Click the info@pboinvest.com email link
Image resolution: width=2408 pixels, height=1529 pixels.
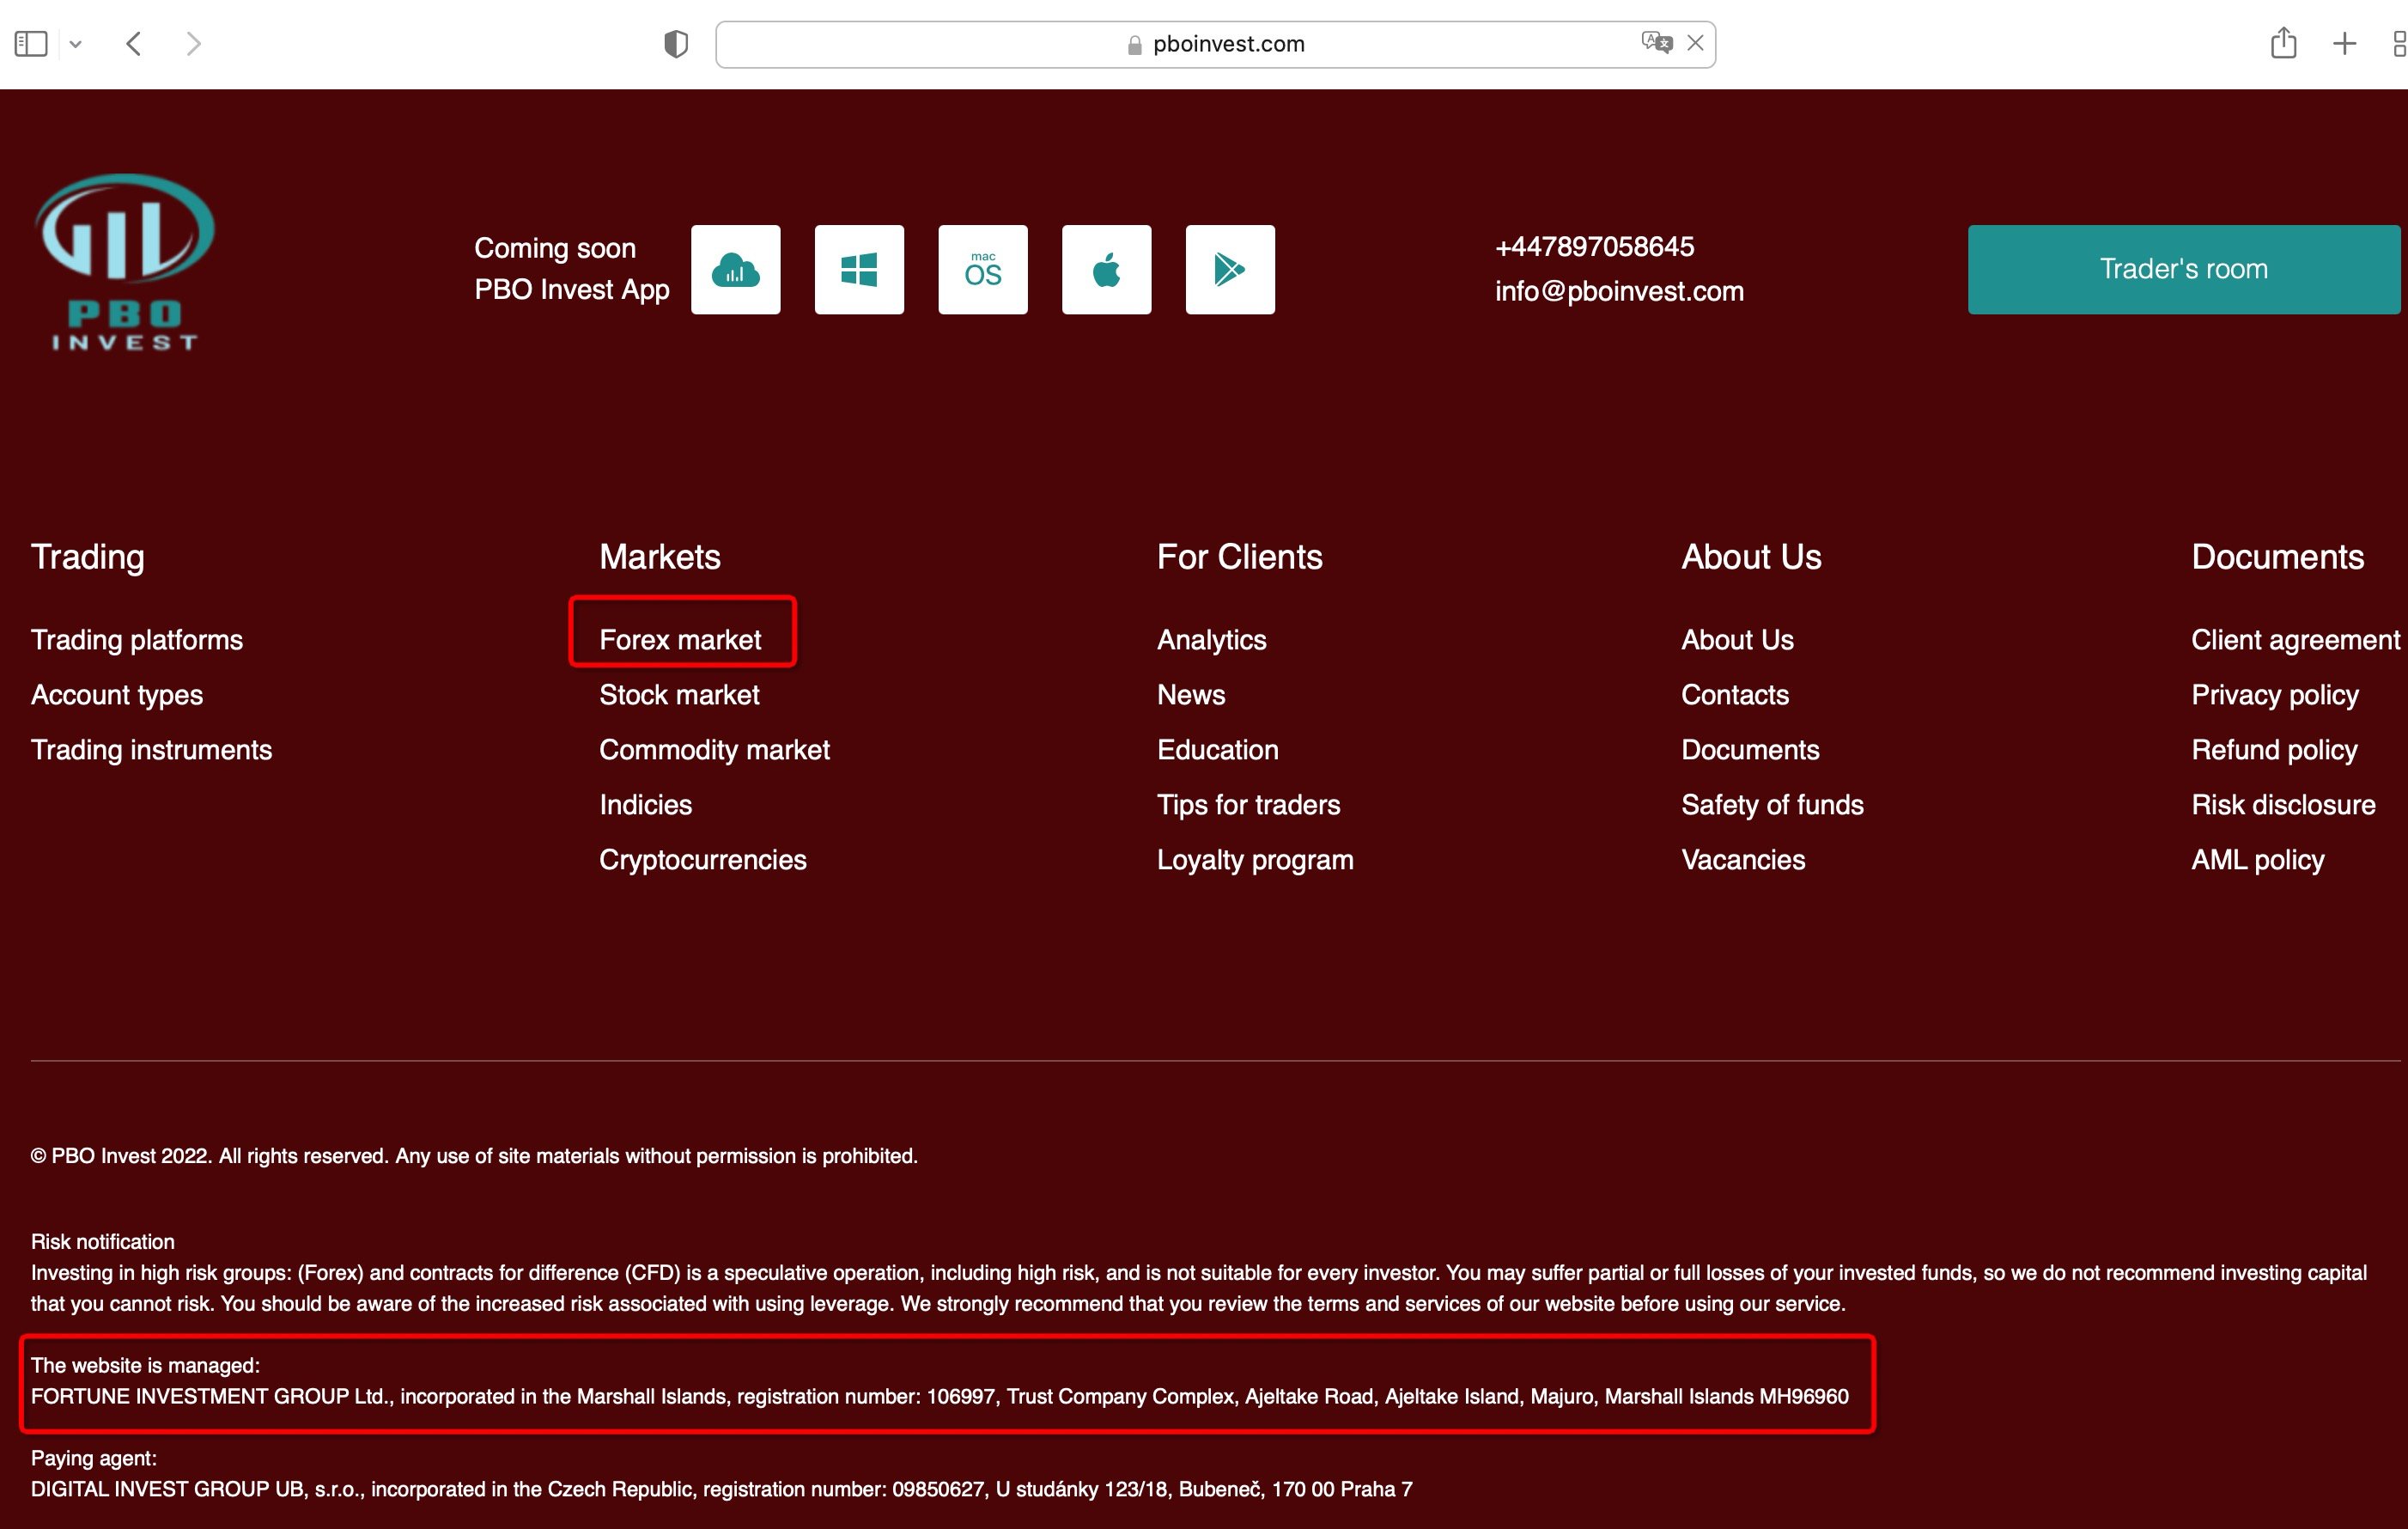[1618, 291]
